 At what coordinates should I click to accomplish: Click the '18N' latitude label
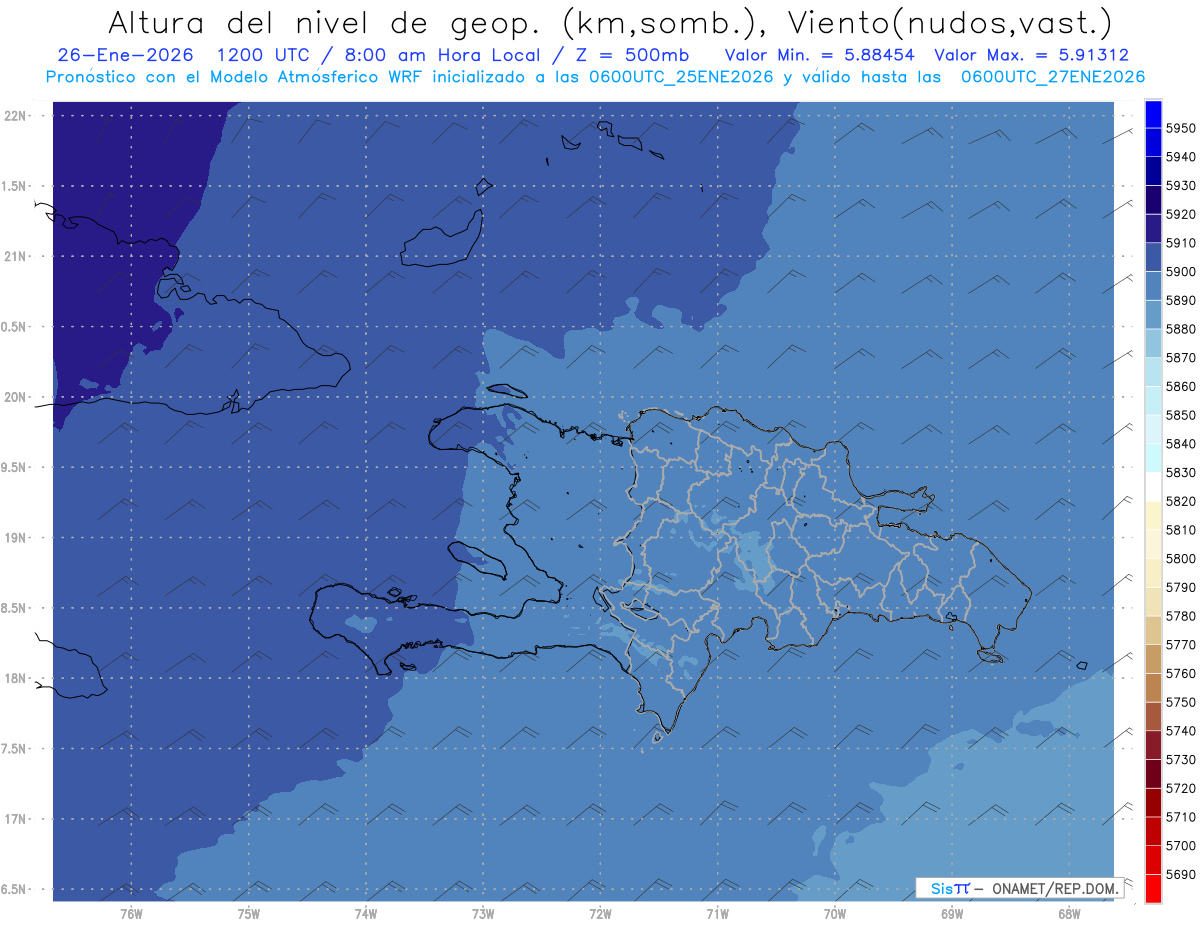16,678
